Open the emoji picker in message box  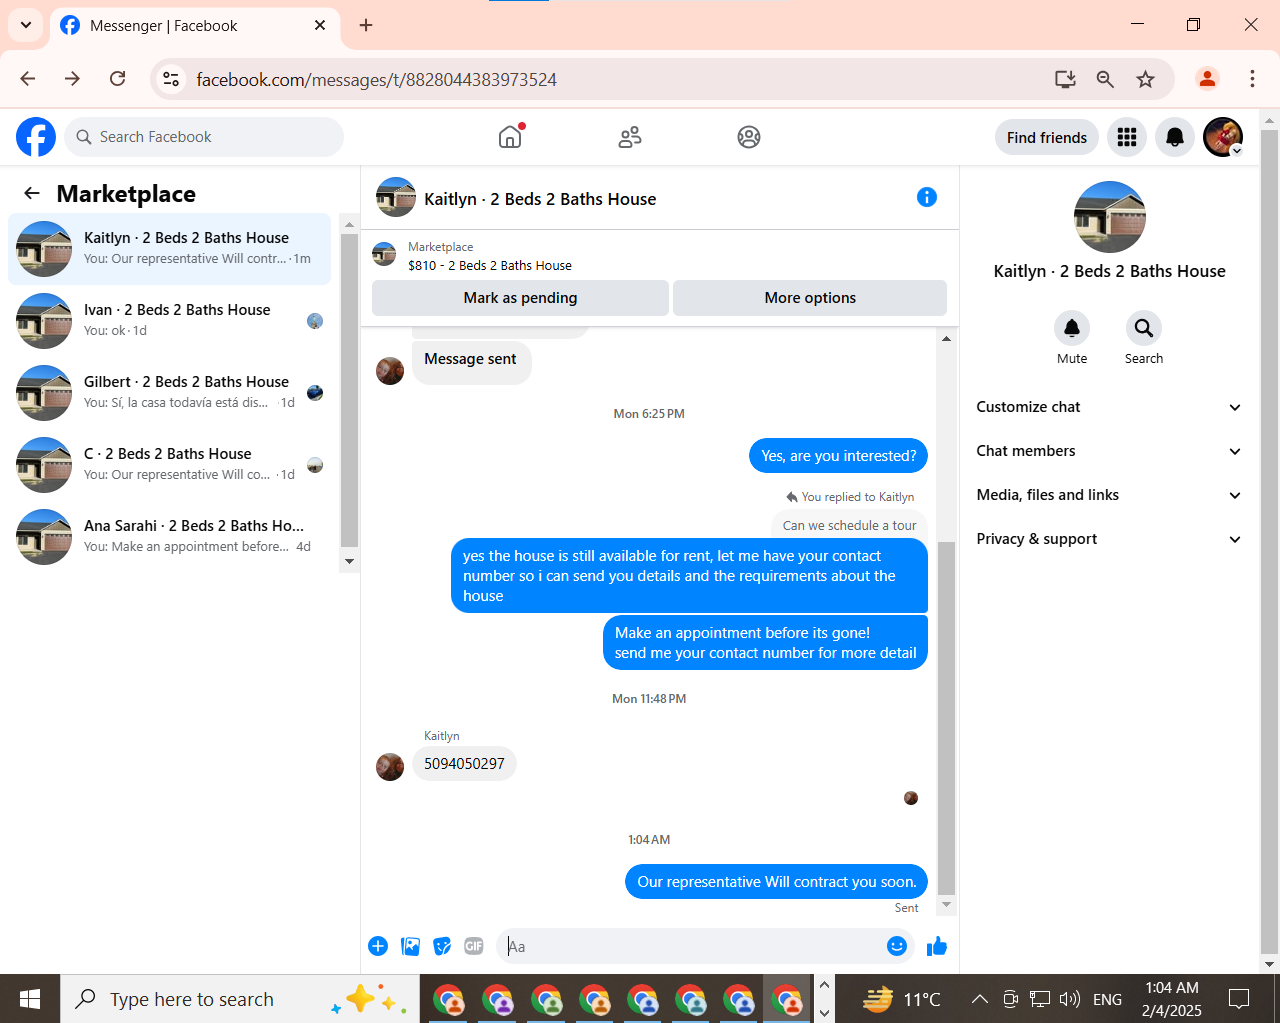pyautogui.click(x=897, y=946)
